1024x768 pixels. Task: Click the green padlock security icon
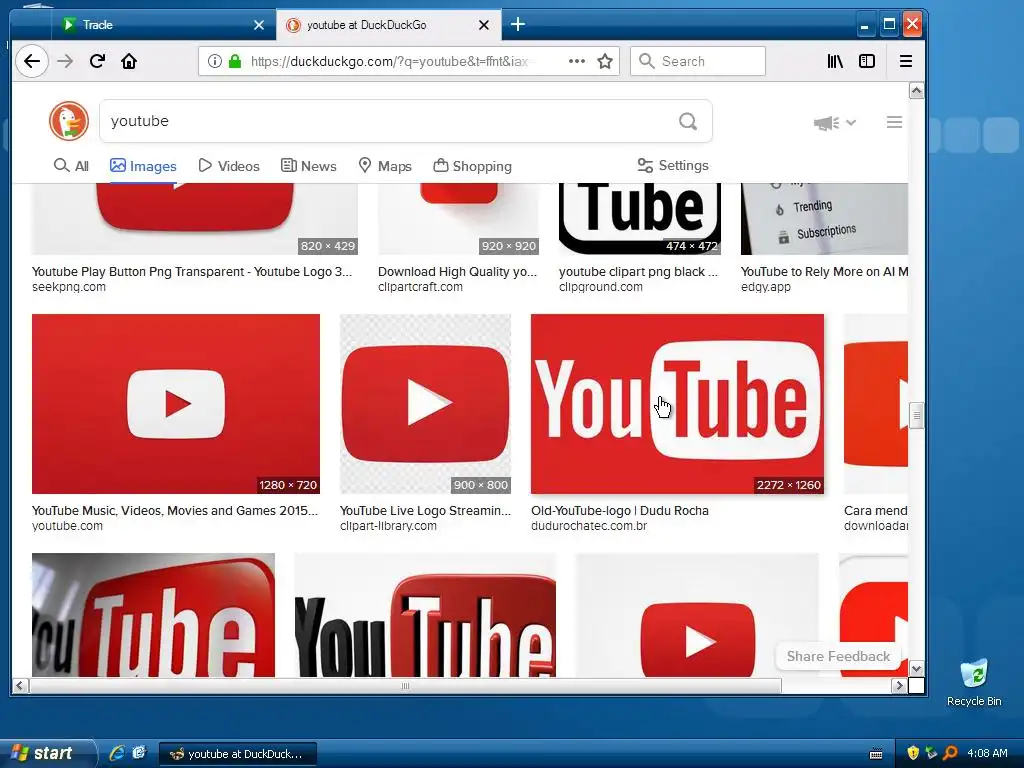[x=235, y=61]
